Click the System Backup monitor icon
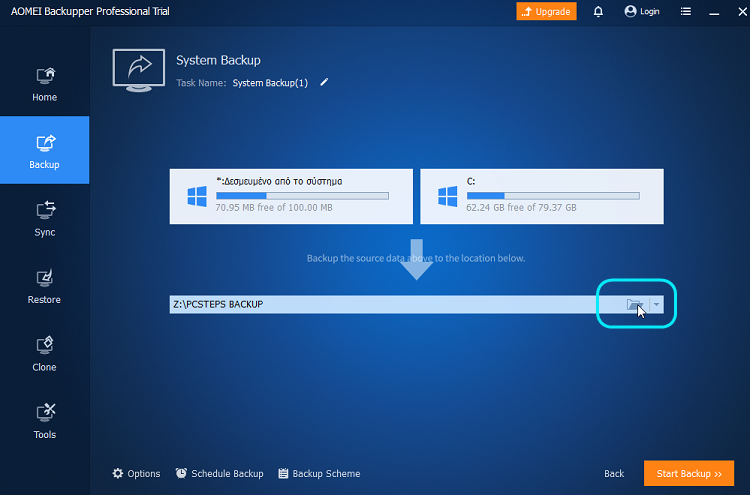The image size is (750, 495). point(139,70)
